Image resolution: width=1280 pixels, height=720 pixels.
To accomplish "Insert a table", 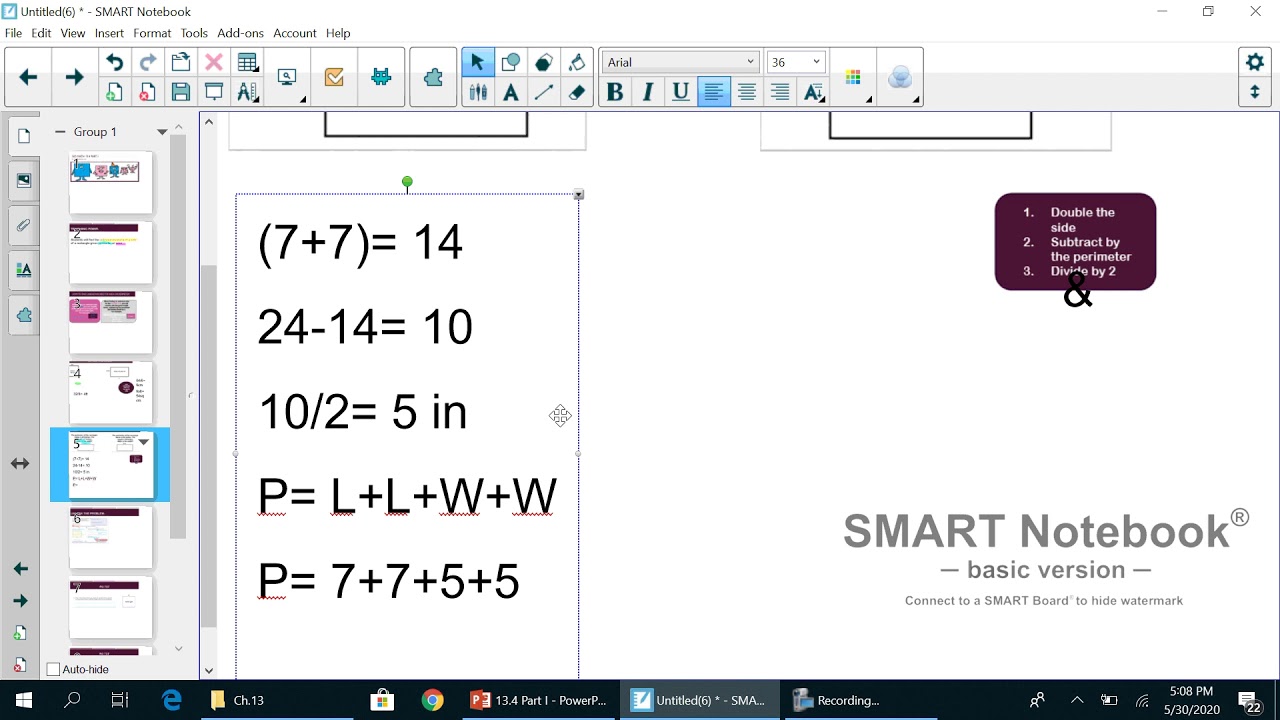I will 247,63.
